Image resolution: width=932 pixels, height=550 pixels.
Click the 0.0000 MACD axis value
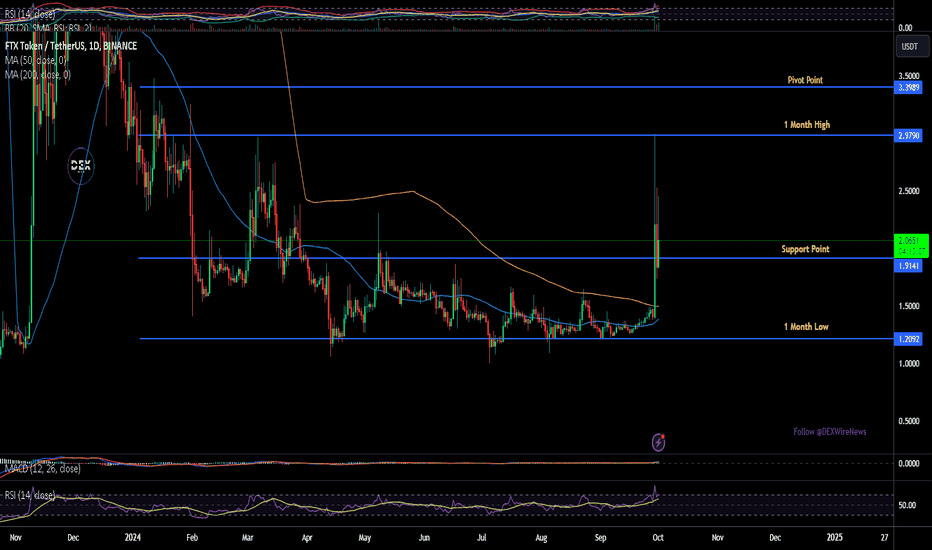(x=908, y=463)
